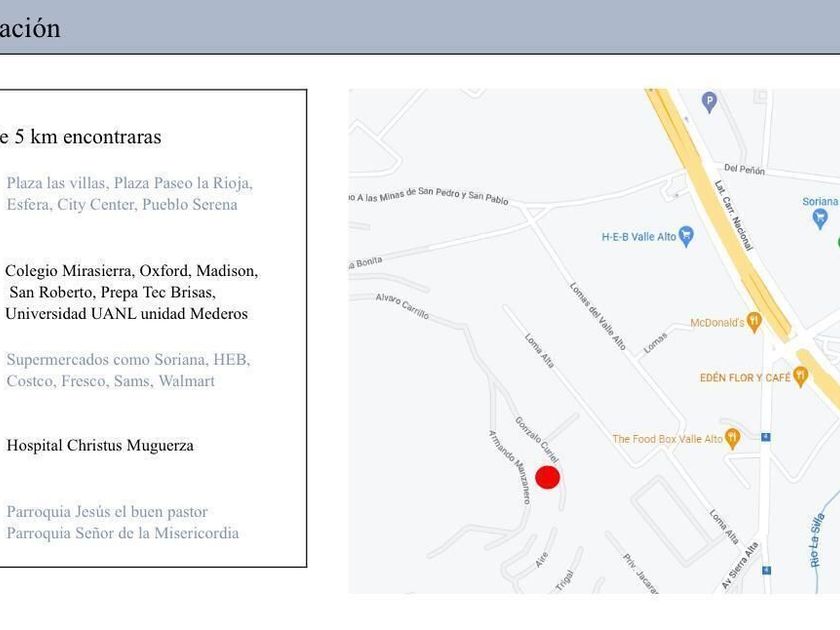Click the 'Parroquia Señor de la Misericordia' line
Image resolution: width=840 pixels, height=630 pixels.
point(122,533)
